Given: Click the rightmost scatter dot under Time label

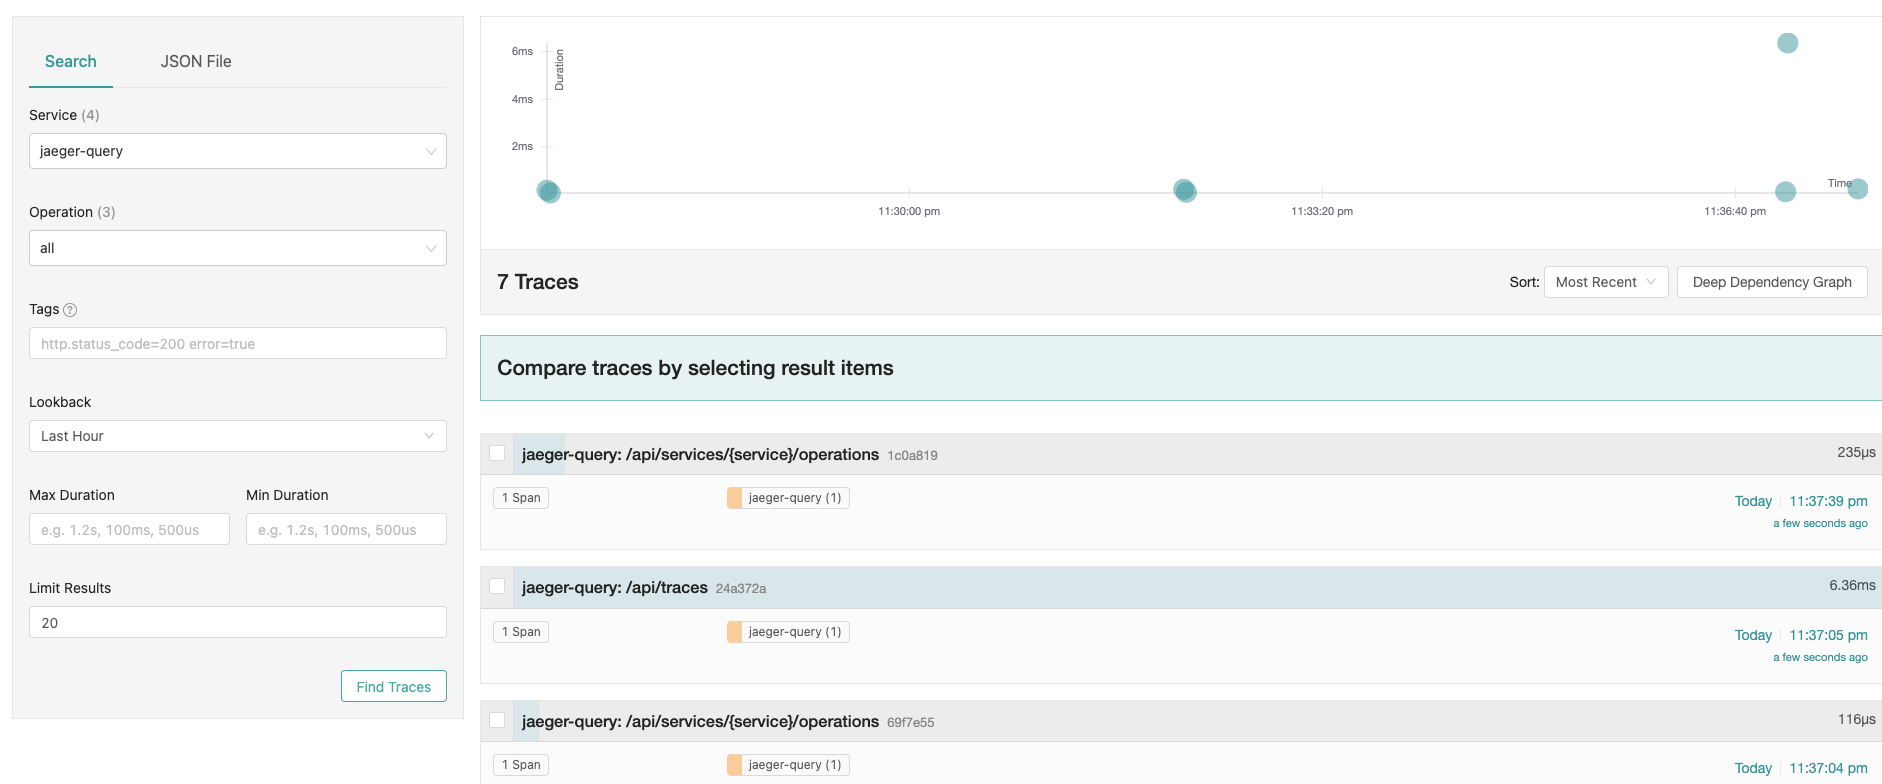Looking at the screenshot, I should pyautogui.click(x=1858, y=189).
